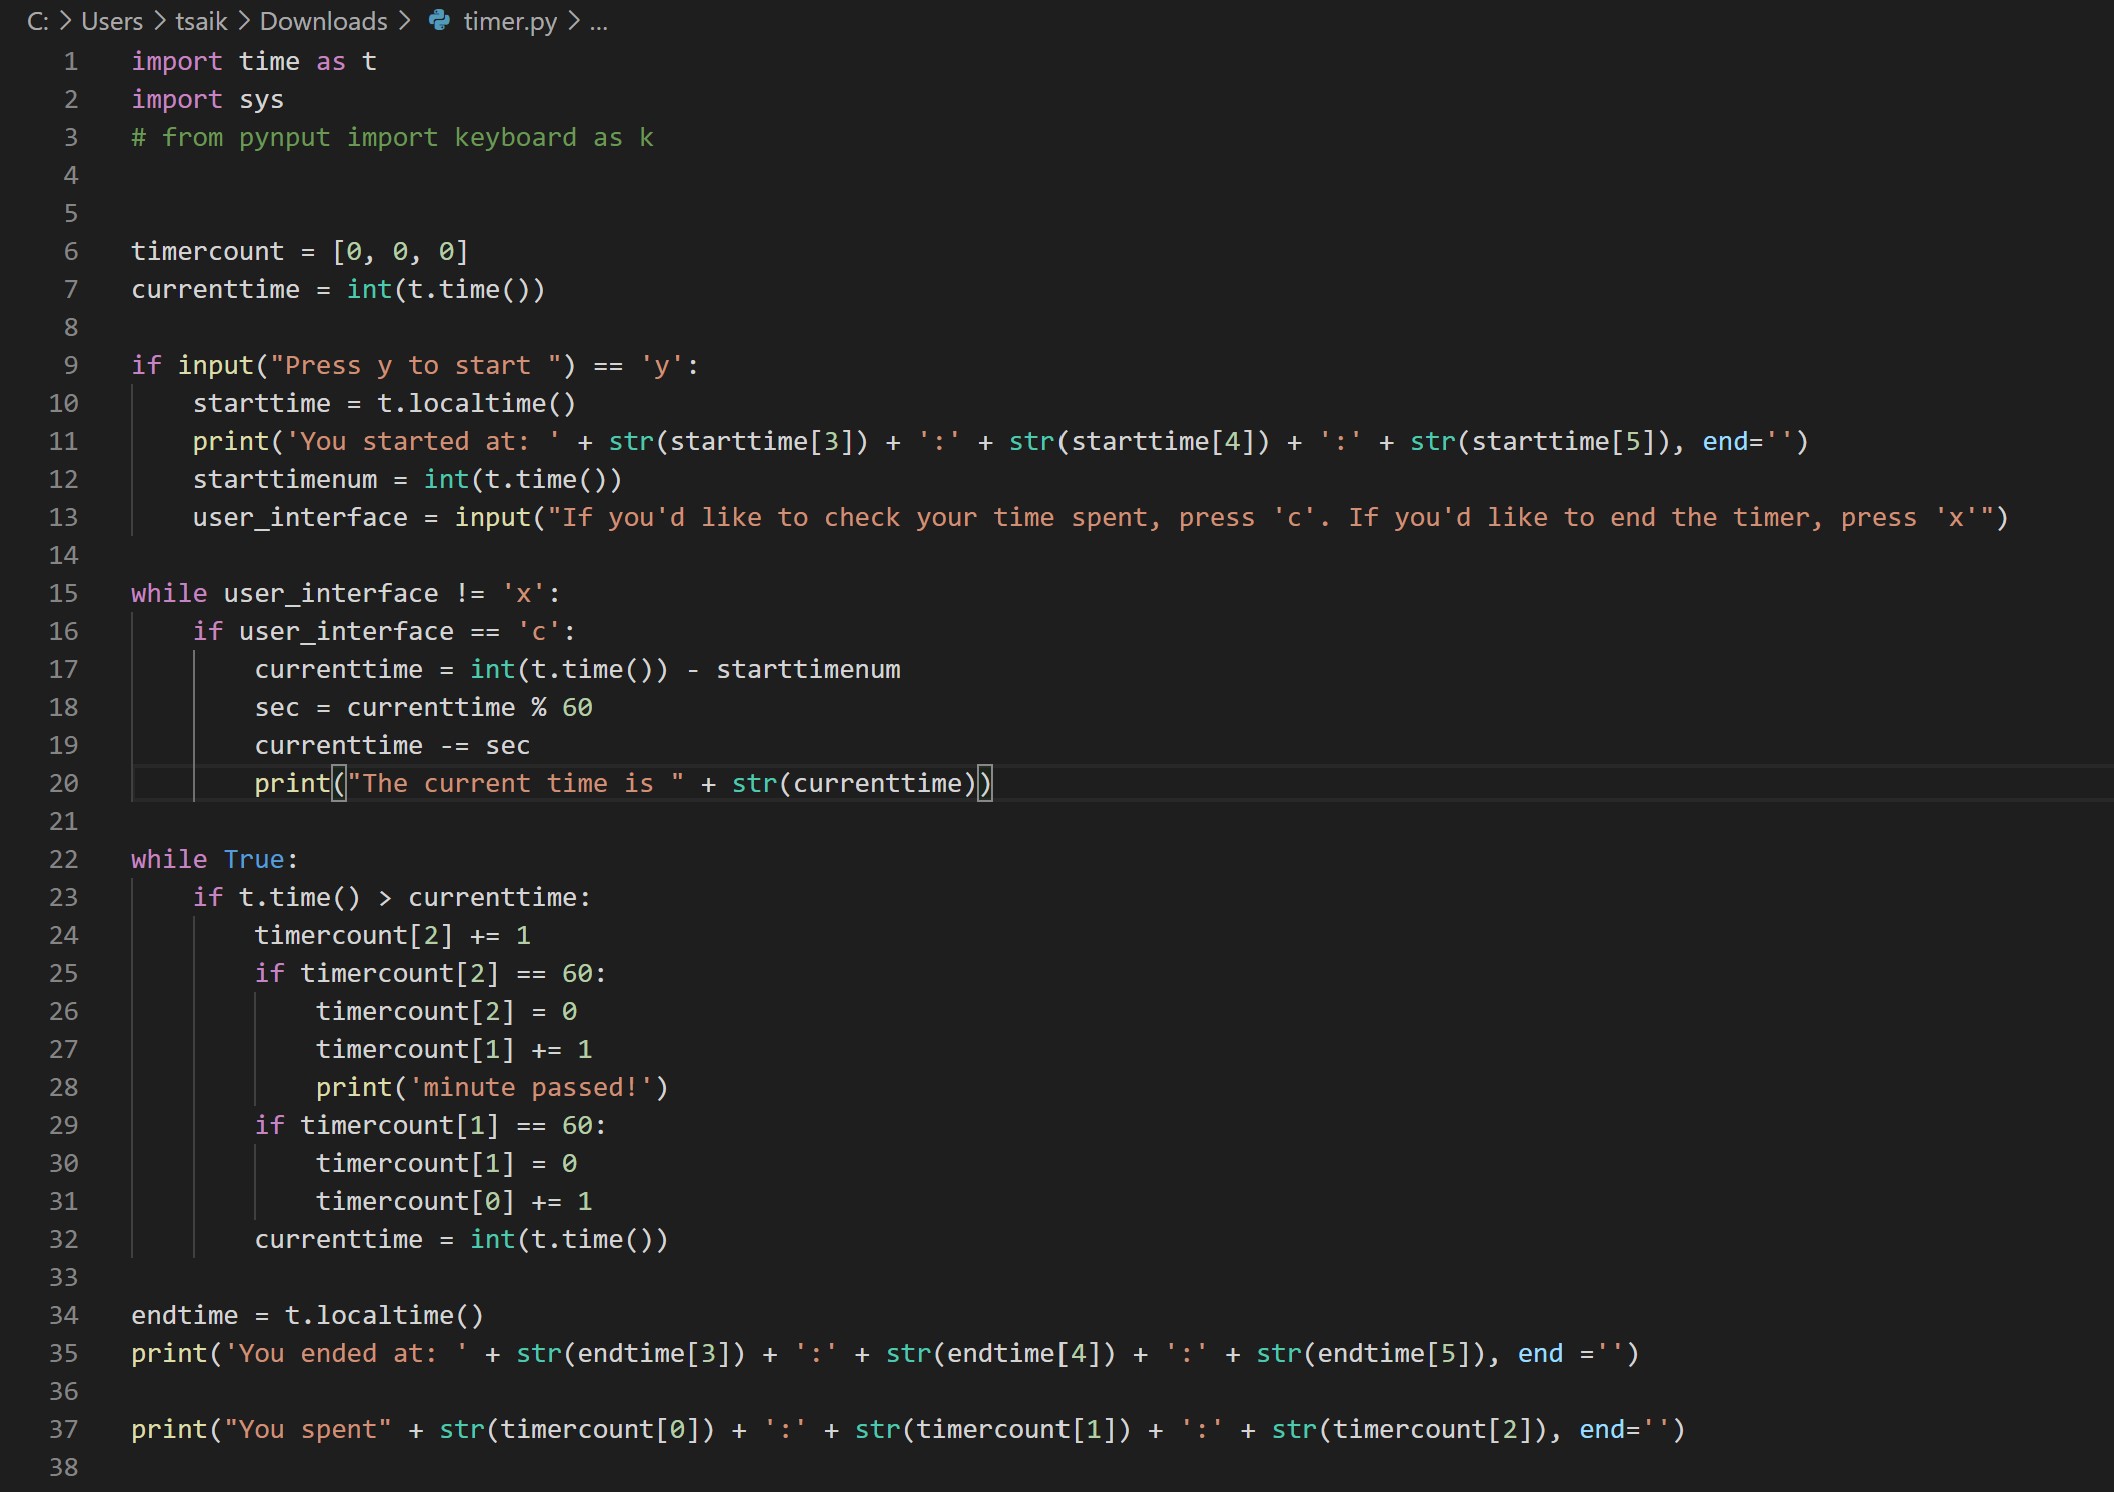The height and width of the screenshot is (1492, 2114).
Task: Click the C: drive breadcrumb
Action: pos(38,21)
